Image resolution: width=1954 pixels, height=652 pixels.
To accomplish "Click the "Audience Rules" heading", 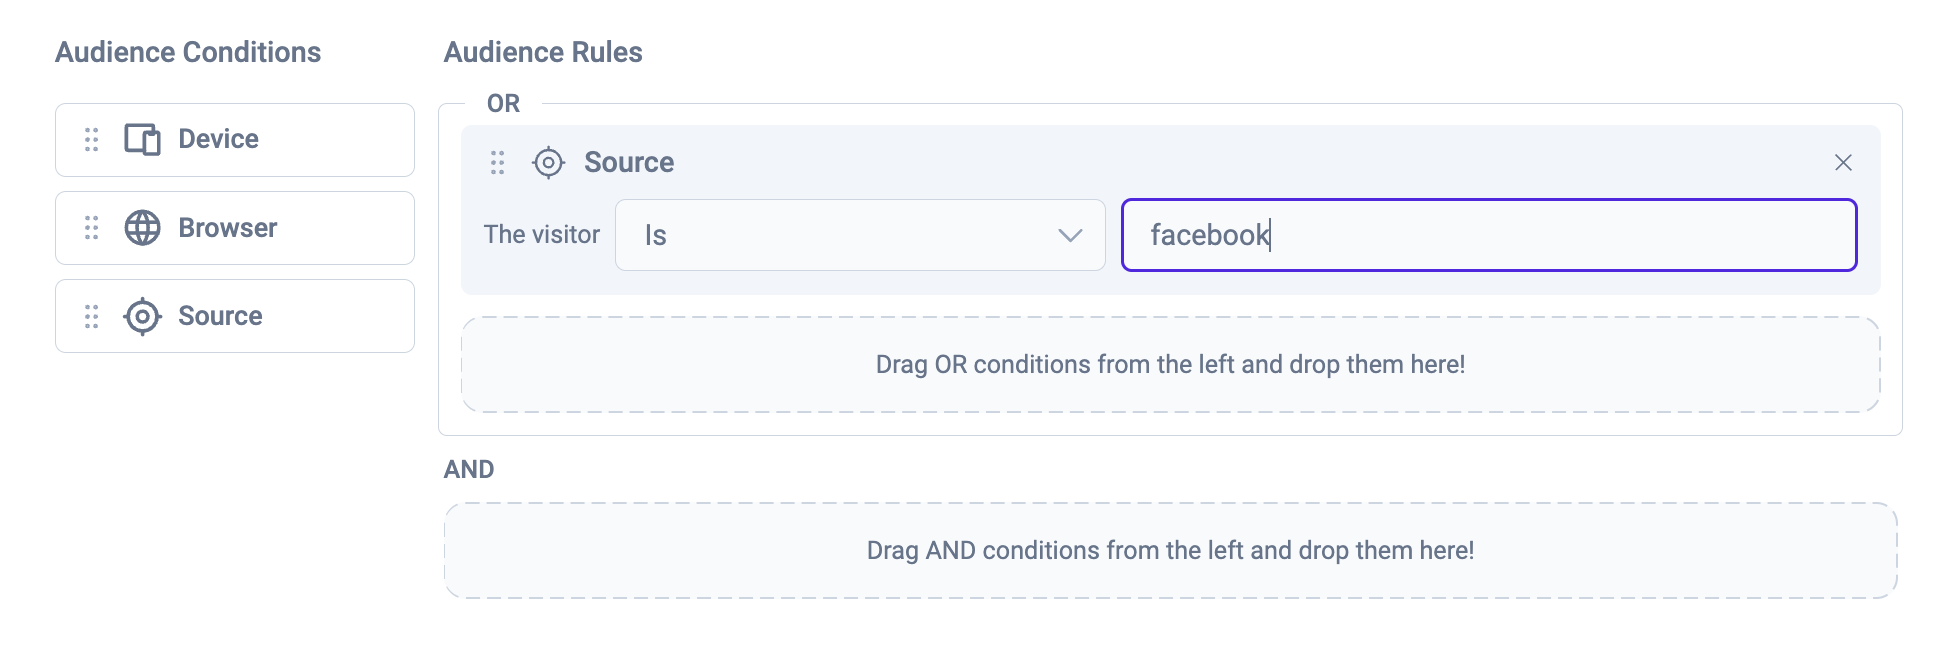I will pos(543,52).
